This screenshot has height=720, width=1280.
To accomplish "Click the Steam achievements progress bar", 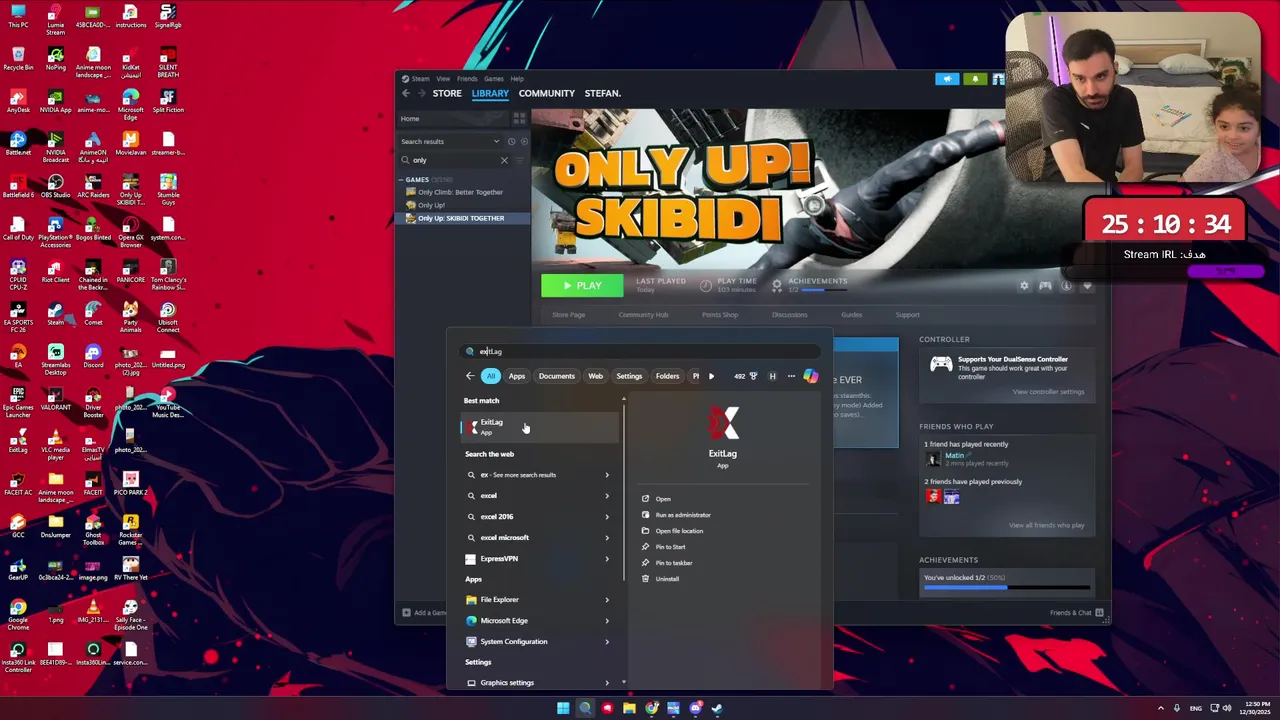I will tap(1006, 588).
